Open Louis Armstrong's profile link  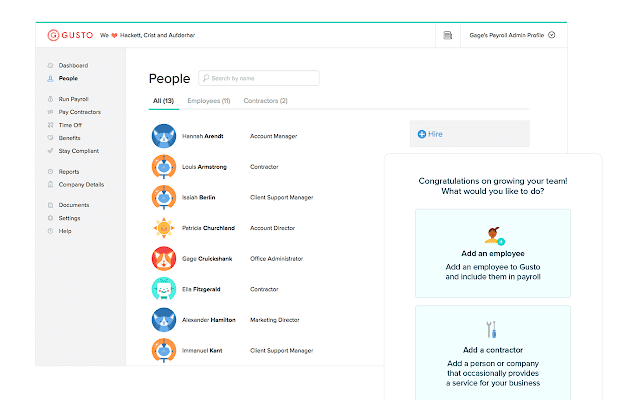(x=202, y=167)
